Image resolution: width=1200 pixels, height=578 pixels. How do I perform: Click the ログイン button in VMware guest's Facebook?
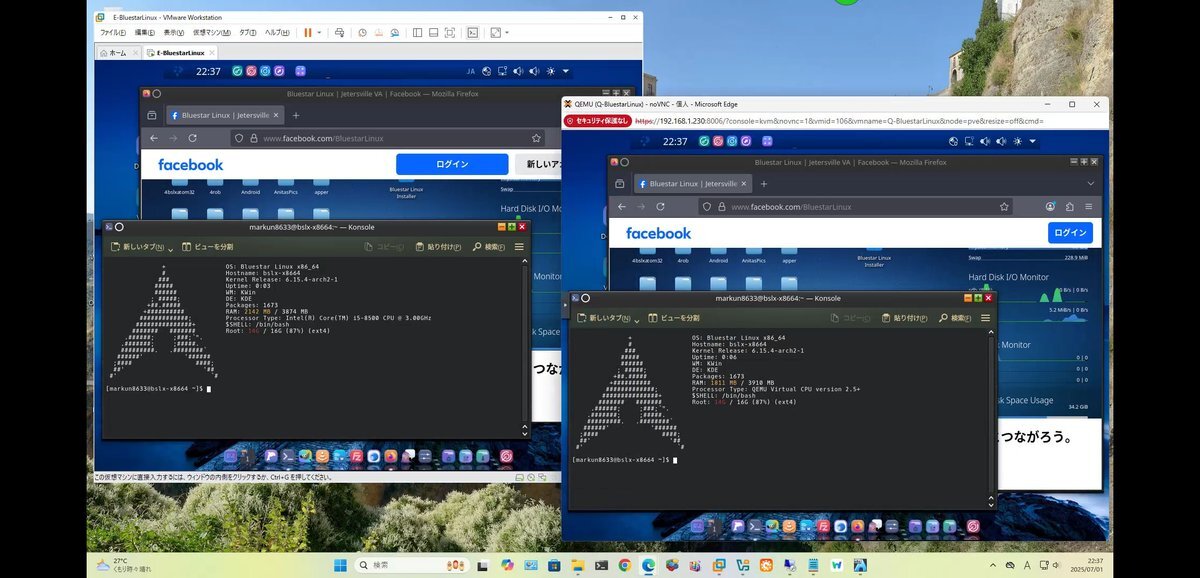(x=452, y=164)
